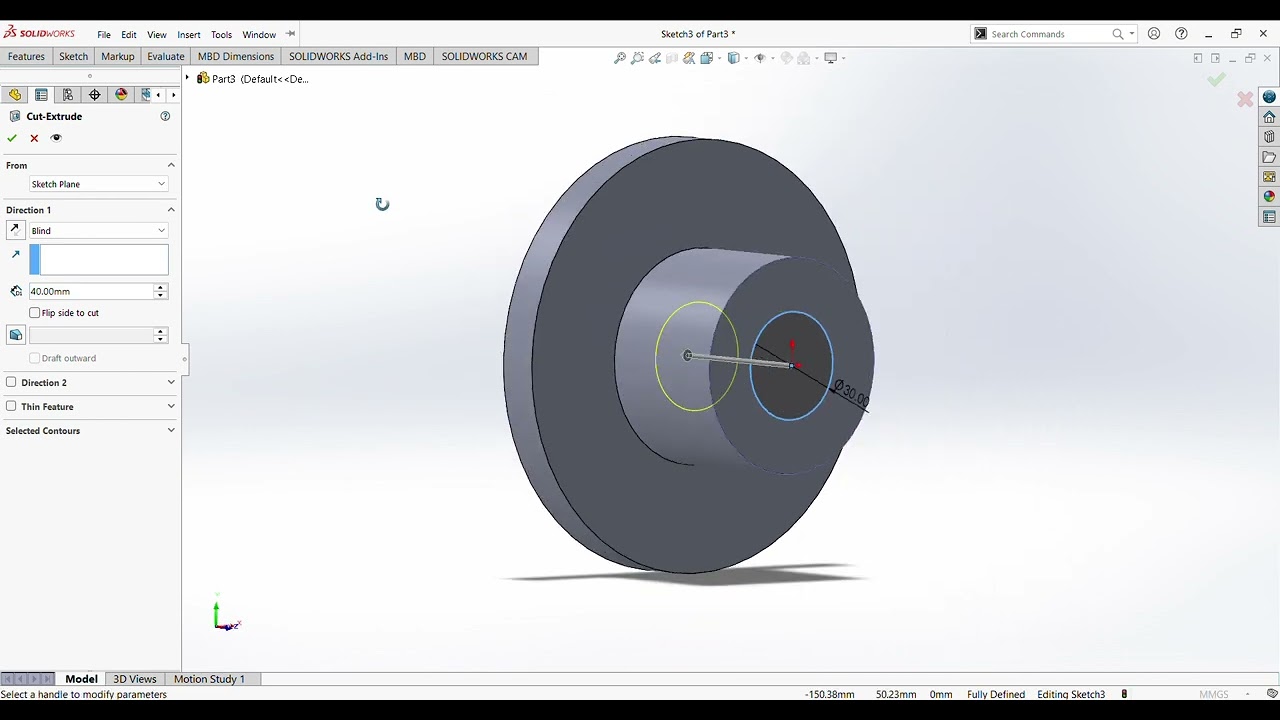Switch to the 3D Views bottom tab
This screenshot has width=1280, height=720.
[135, 679]
